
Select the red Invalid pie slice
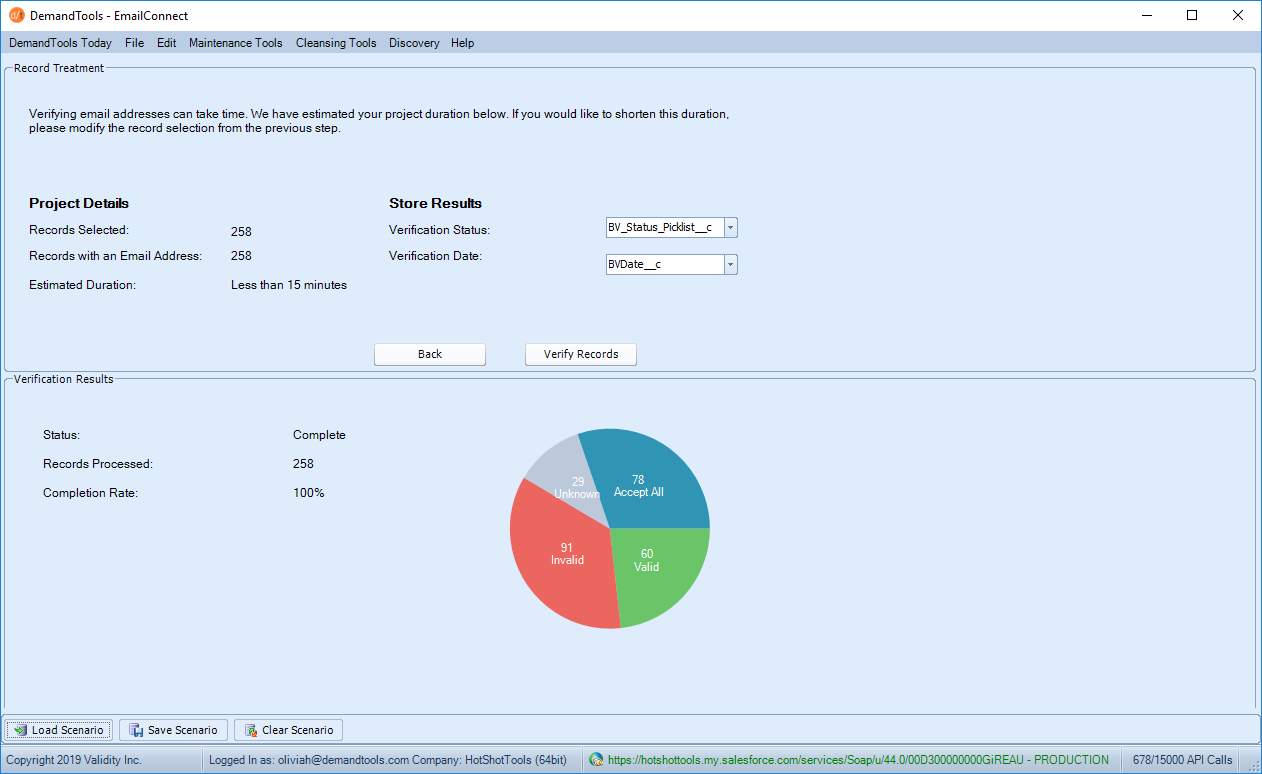[x=565, y=555]
